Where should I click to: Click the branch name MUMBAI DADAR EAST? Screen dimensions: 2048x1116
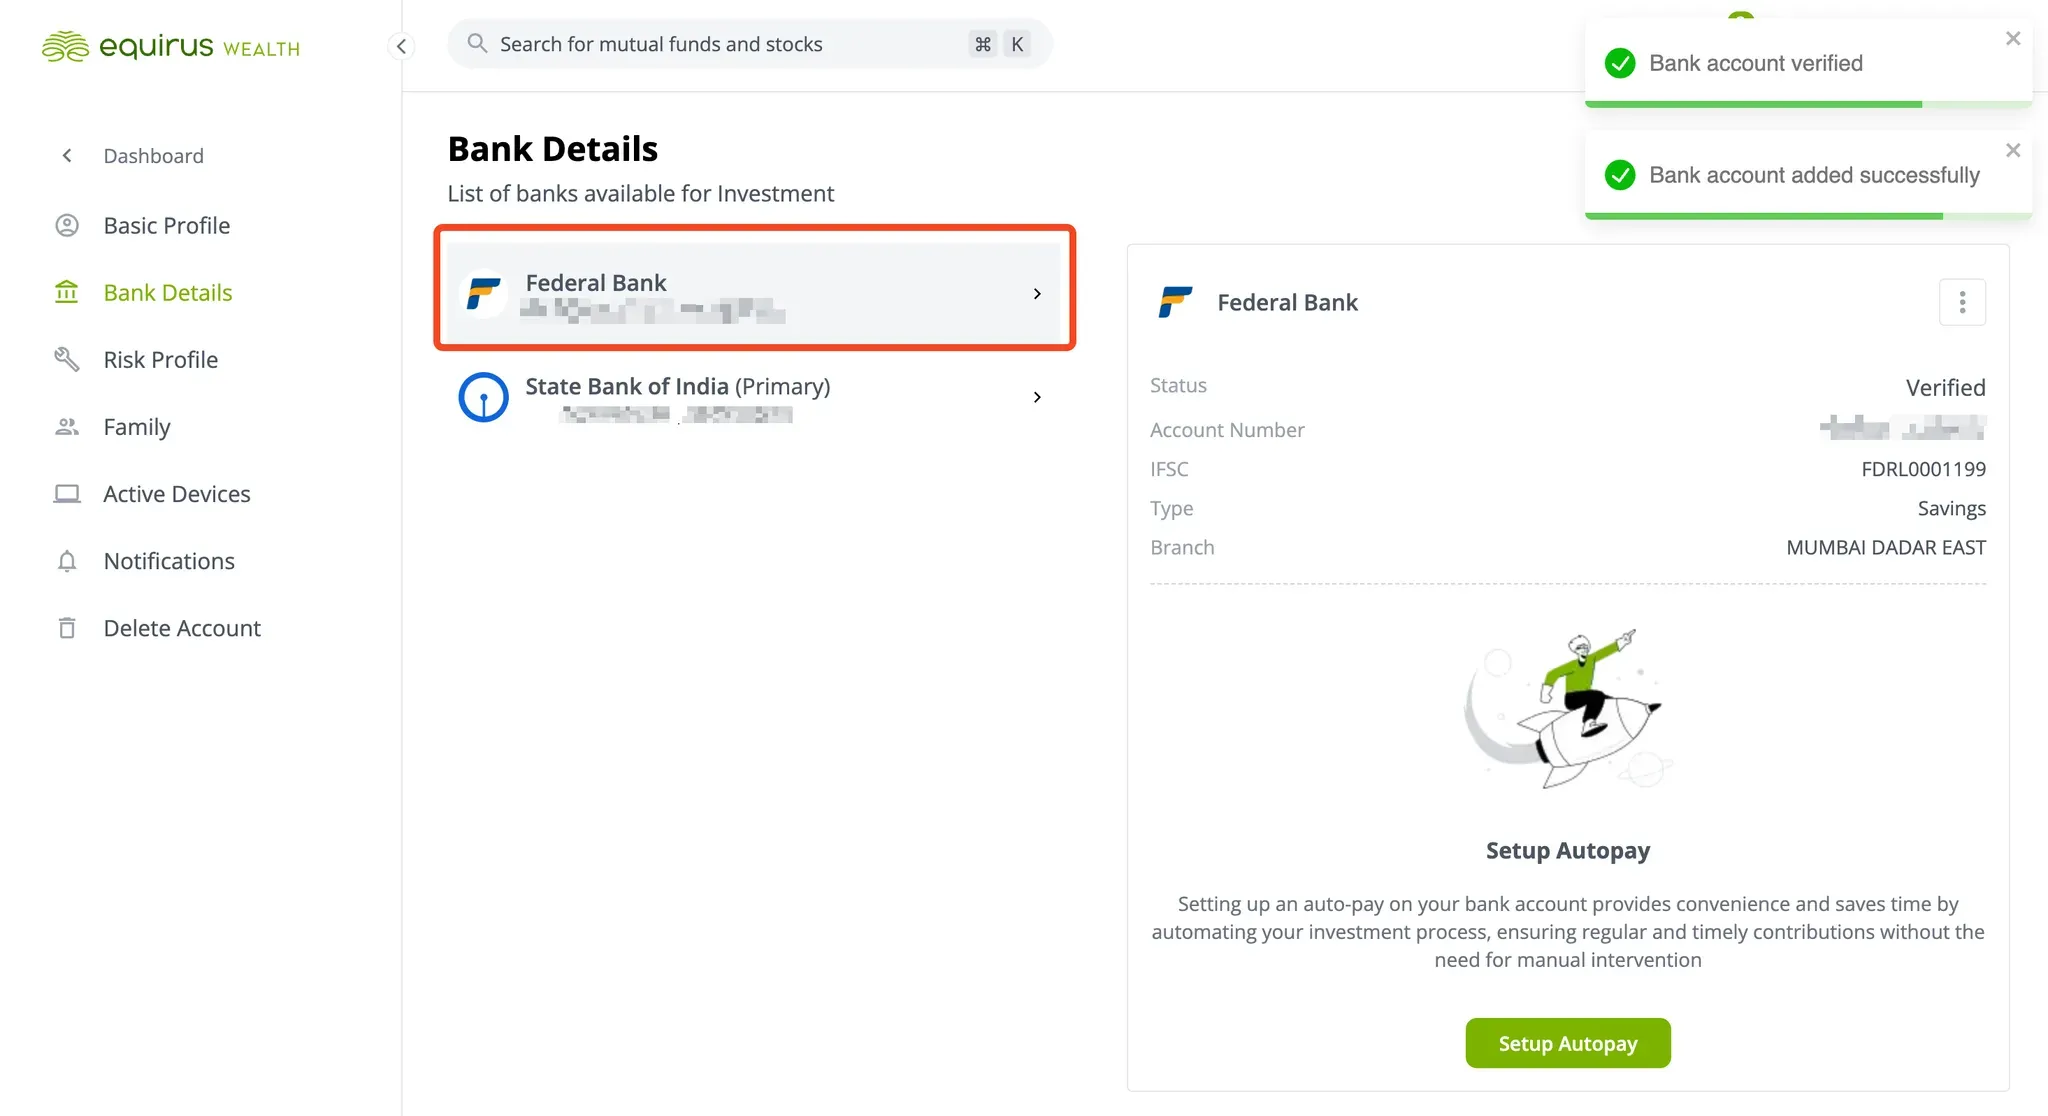click(1886, 548)
